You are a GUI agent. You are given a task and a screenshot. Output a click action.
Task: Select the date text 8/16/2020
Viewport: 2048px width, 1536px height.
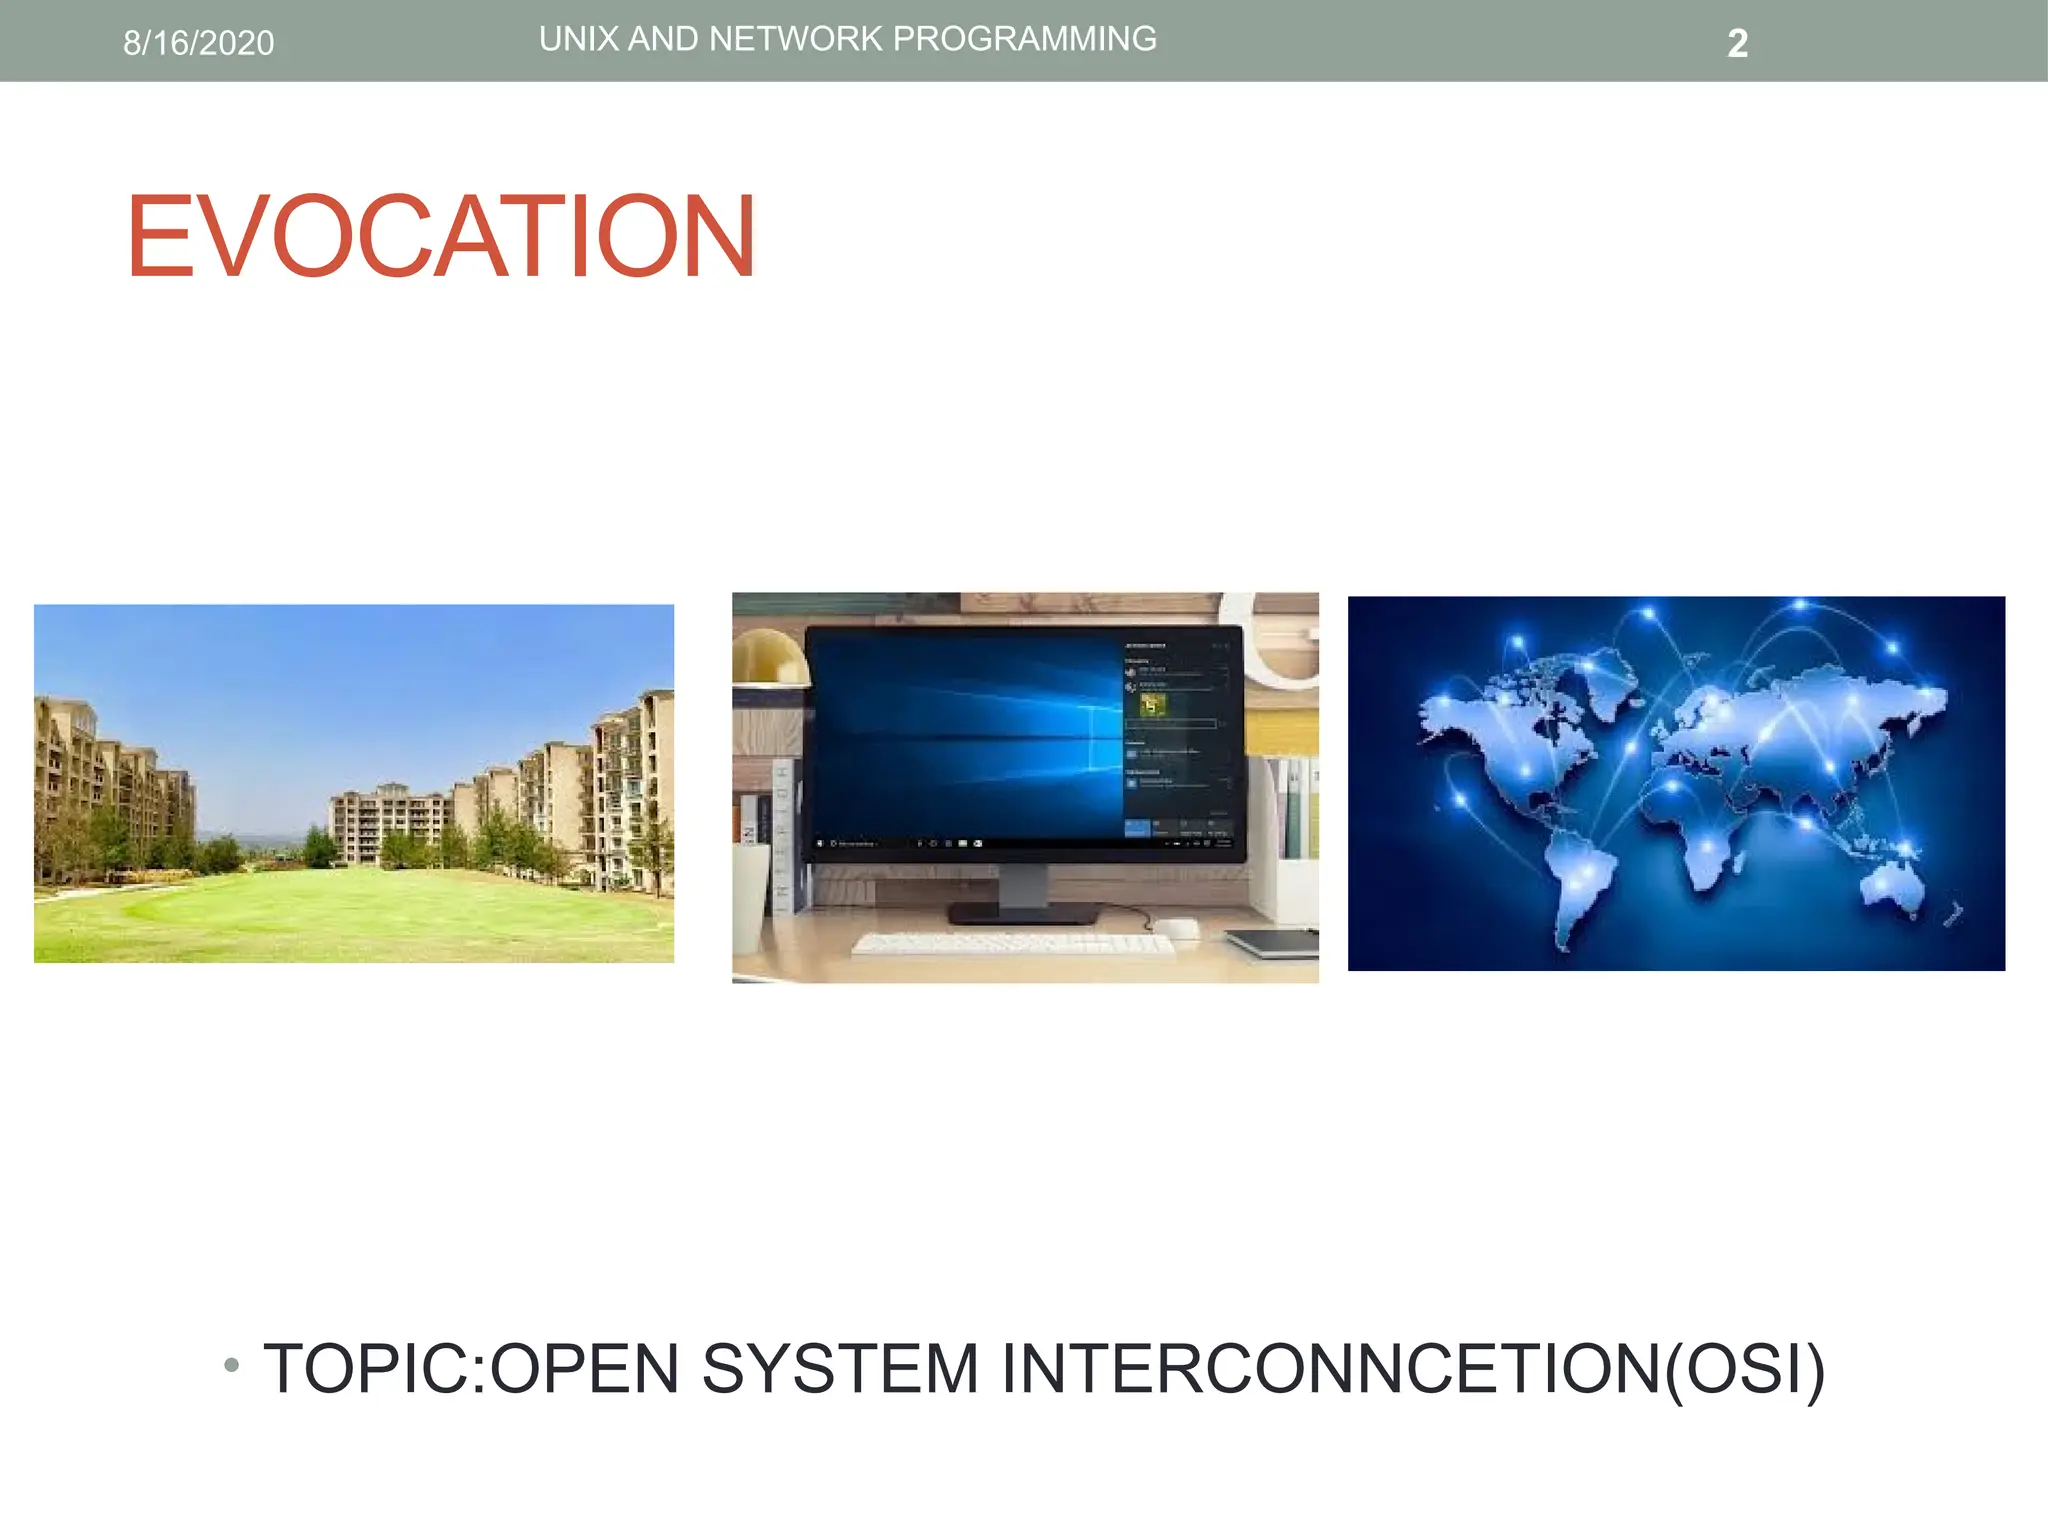tap(199, 43)
